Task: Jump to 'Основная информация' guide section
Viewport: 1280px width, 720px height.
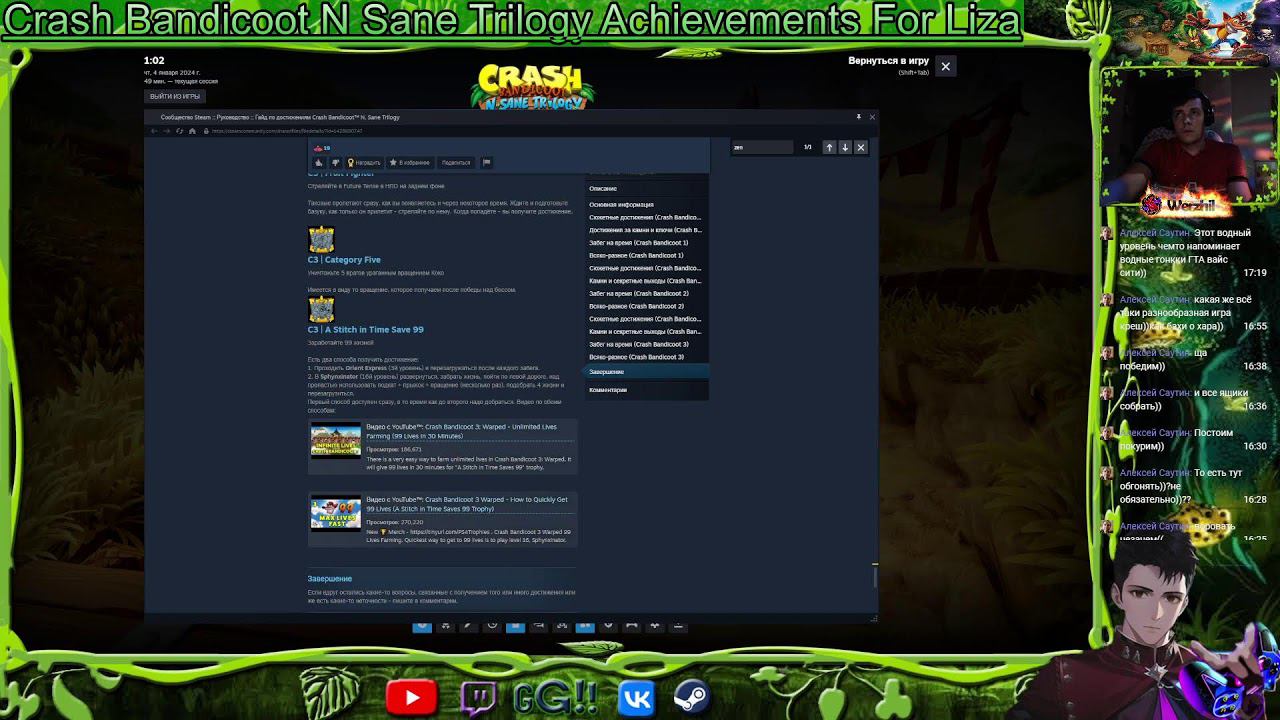Action: click(621, 205)
